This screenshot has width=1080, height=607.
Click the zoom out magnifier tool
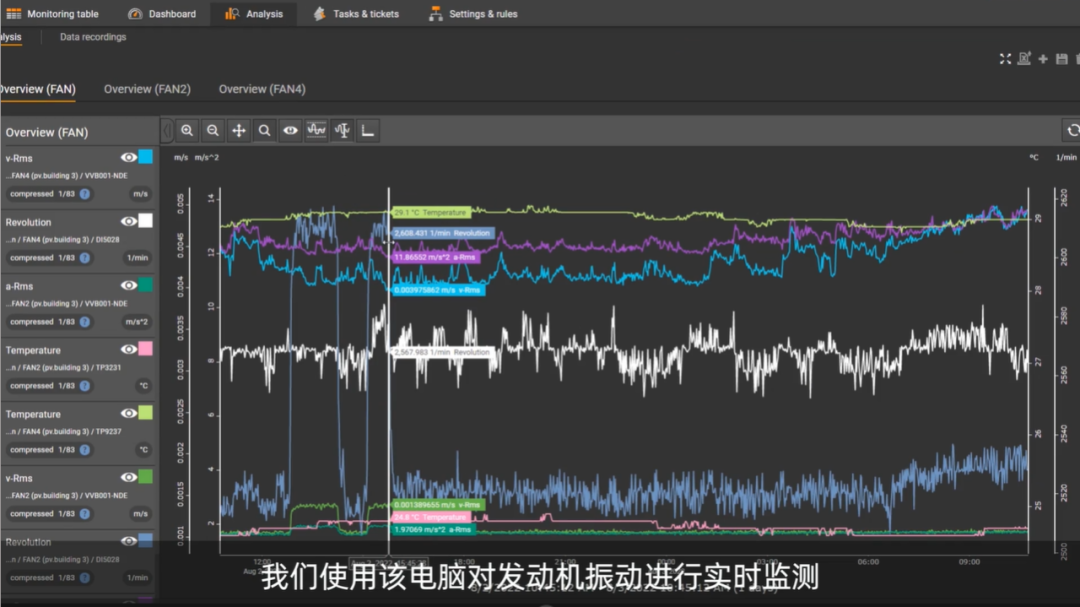pos(213,130)
